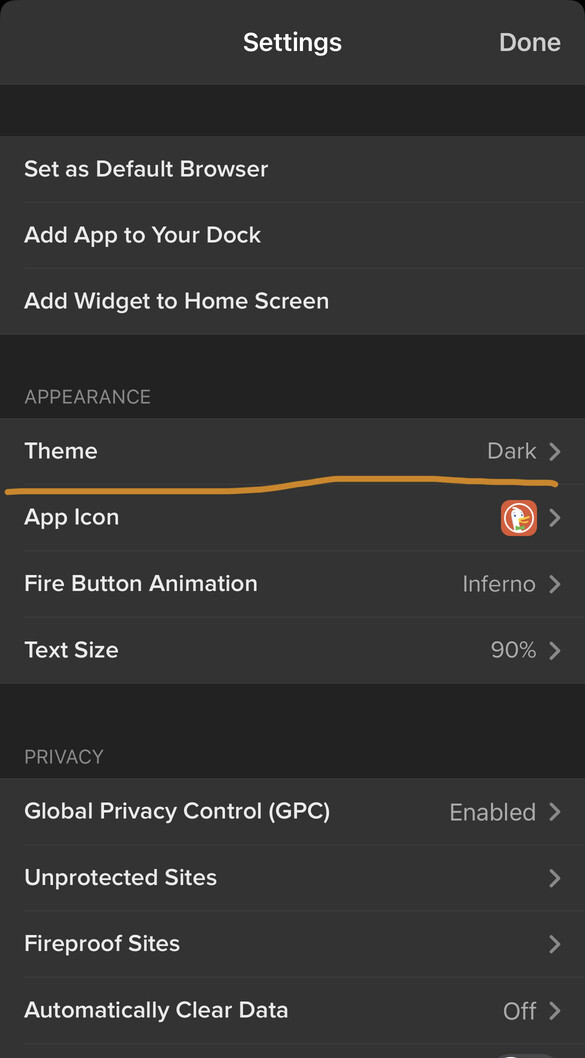Image resolution: width=585 pixels, height=1058 pixels.
Task: Choose Add App to Your Dock
Action: point(292,235)
